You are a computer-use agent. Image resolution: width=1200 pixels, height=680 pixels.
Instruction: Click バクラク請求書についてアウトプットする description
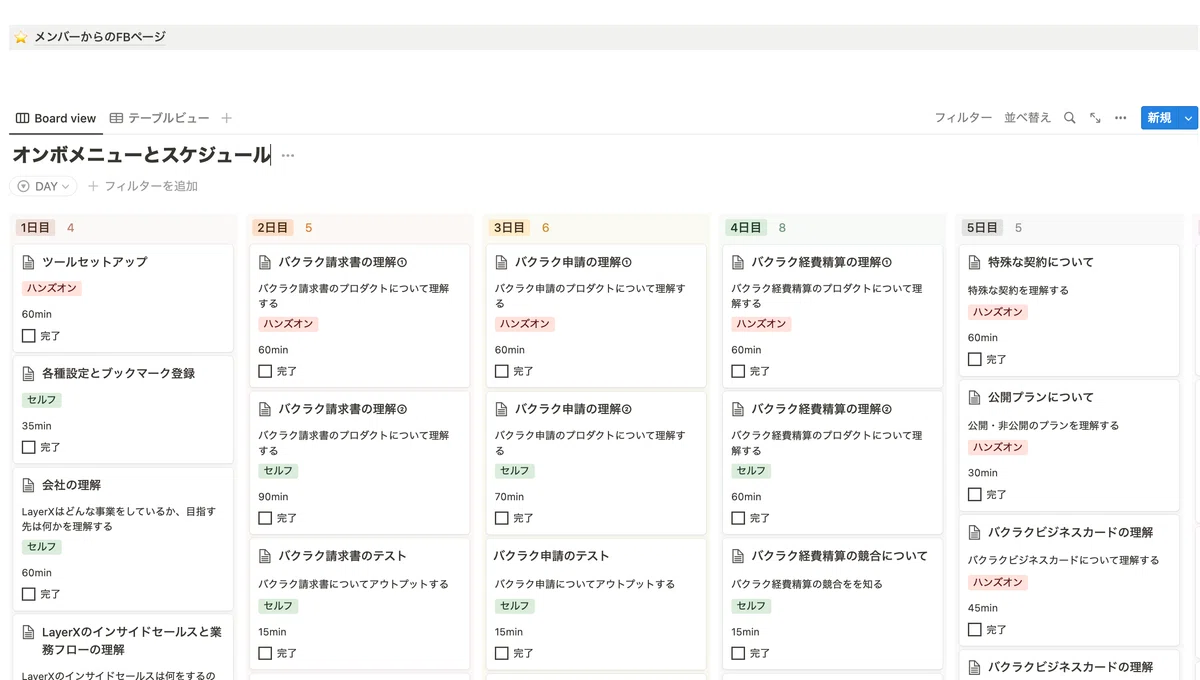[x=353, y=584]
